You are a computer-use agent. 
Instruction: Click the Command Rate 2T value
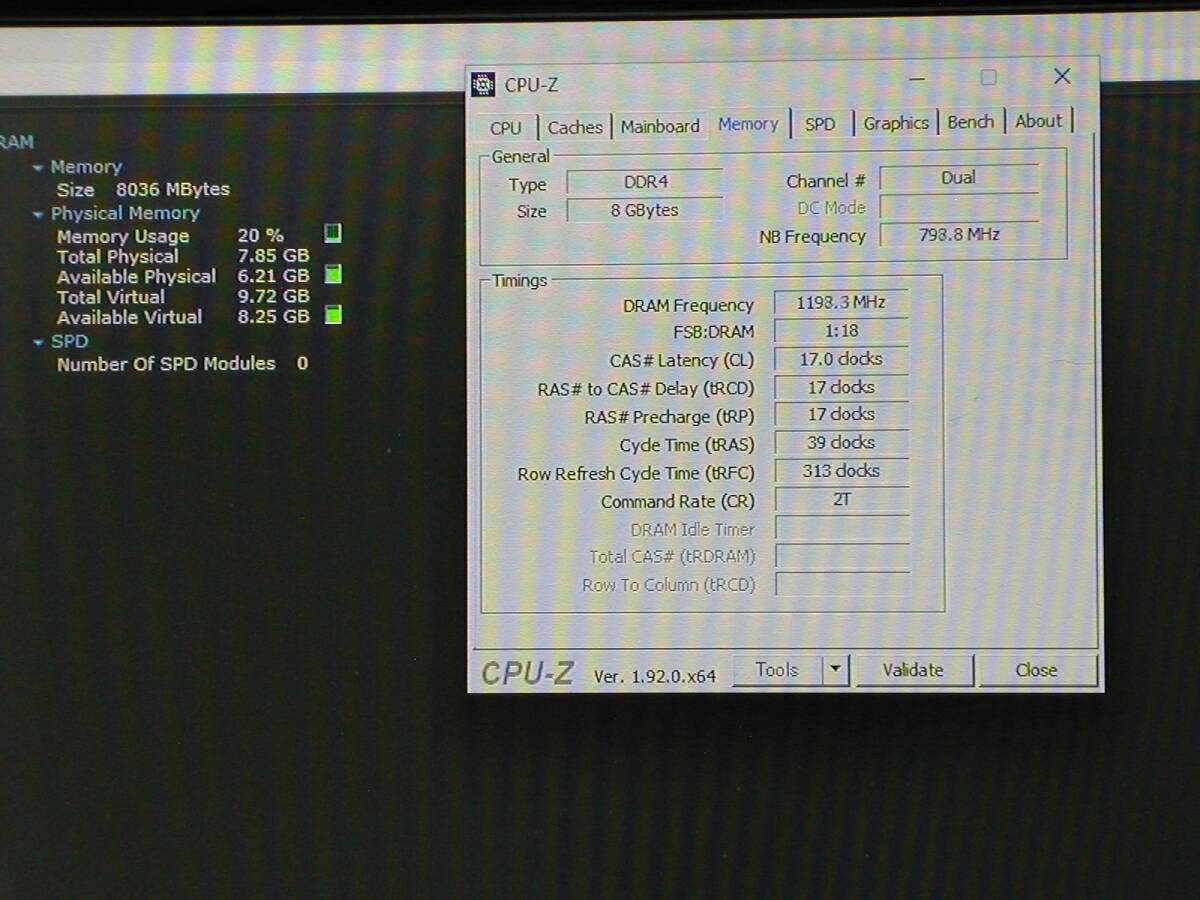(x=841, y=499)
